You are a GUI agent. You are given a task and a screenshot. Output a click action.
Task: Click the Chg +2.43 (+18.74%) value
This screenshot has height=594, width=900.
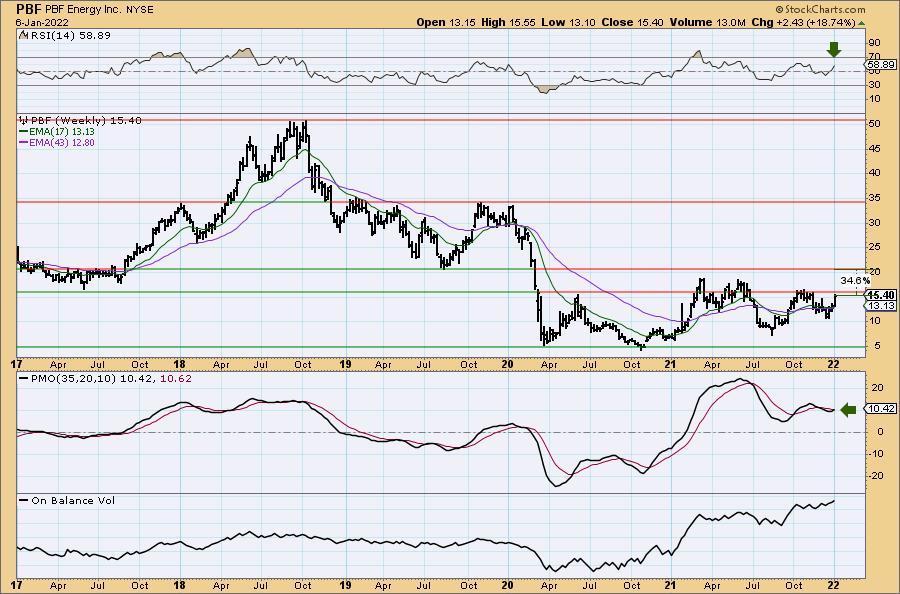coord(804,22)
